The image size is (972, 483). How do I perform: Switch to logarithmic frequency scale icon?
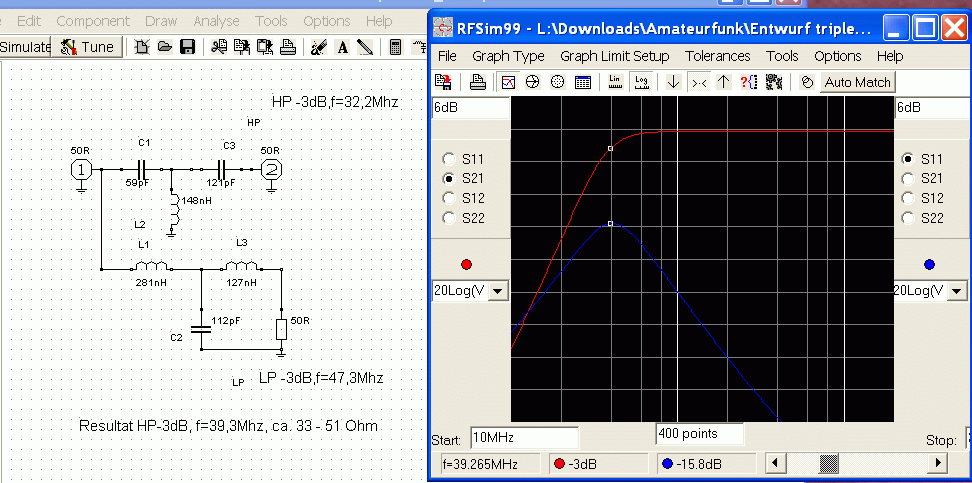pyautogui.click(x=641, y=82)
